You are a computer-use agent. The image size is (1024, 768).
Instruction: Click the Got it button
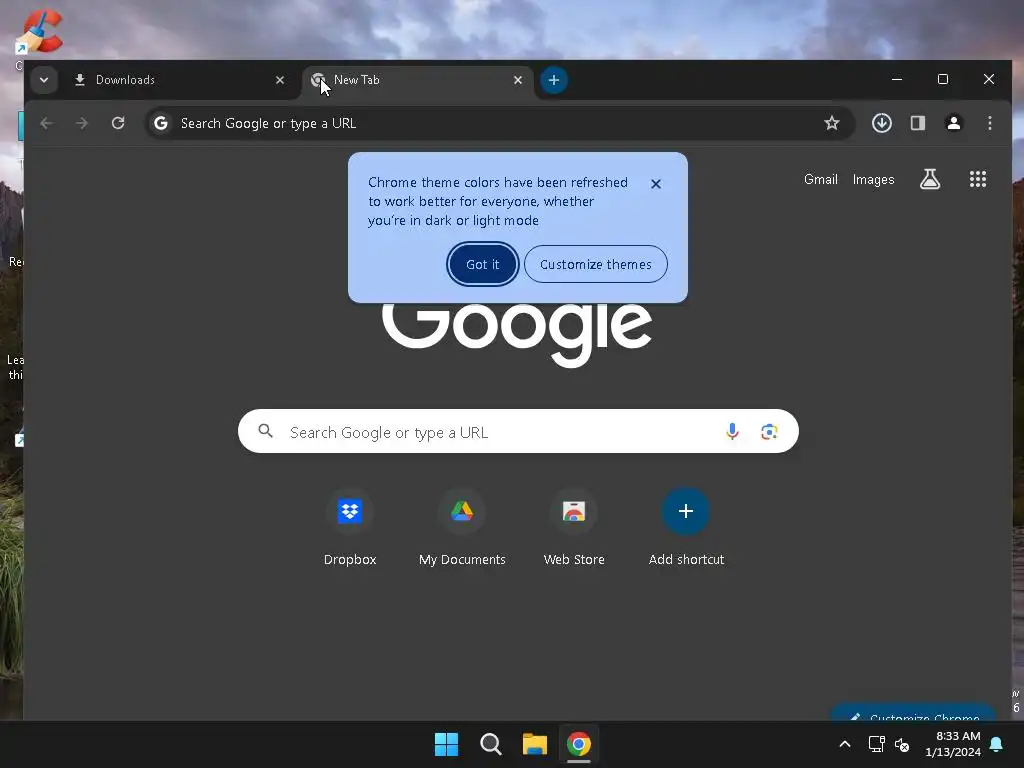(x=483, y=264)
